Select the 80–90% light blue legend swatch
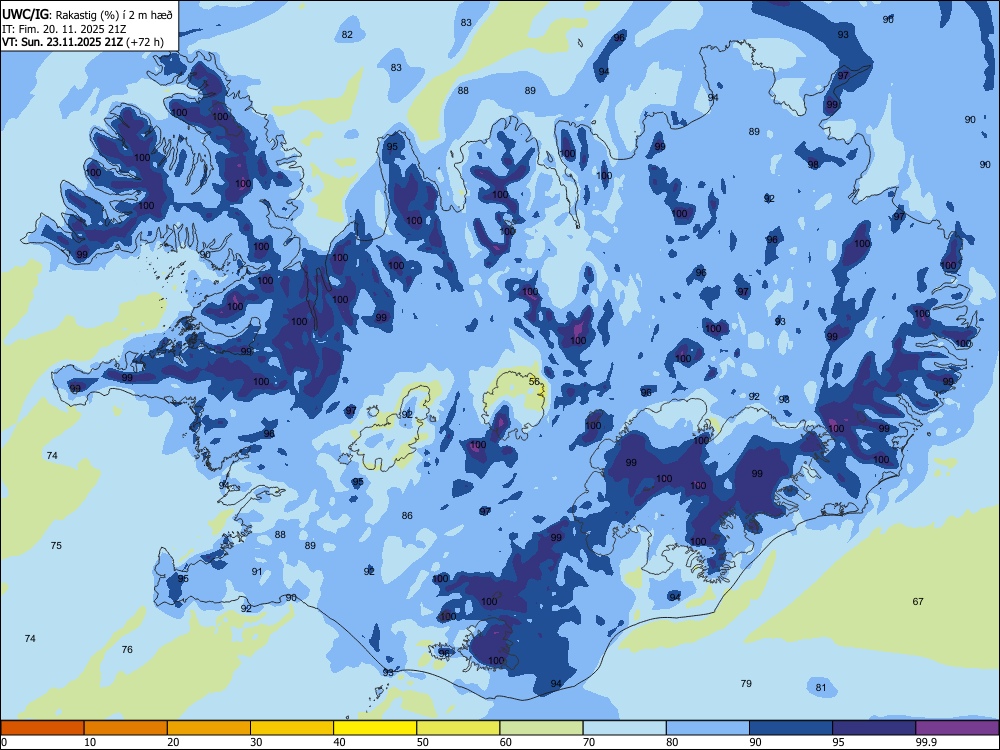This screenshot has width=1000, height=750. [x=708, y=728]
